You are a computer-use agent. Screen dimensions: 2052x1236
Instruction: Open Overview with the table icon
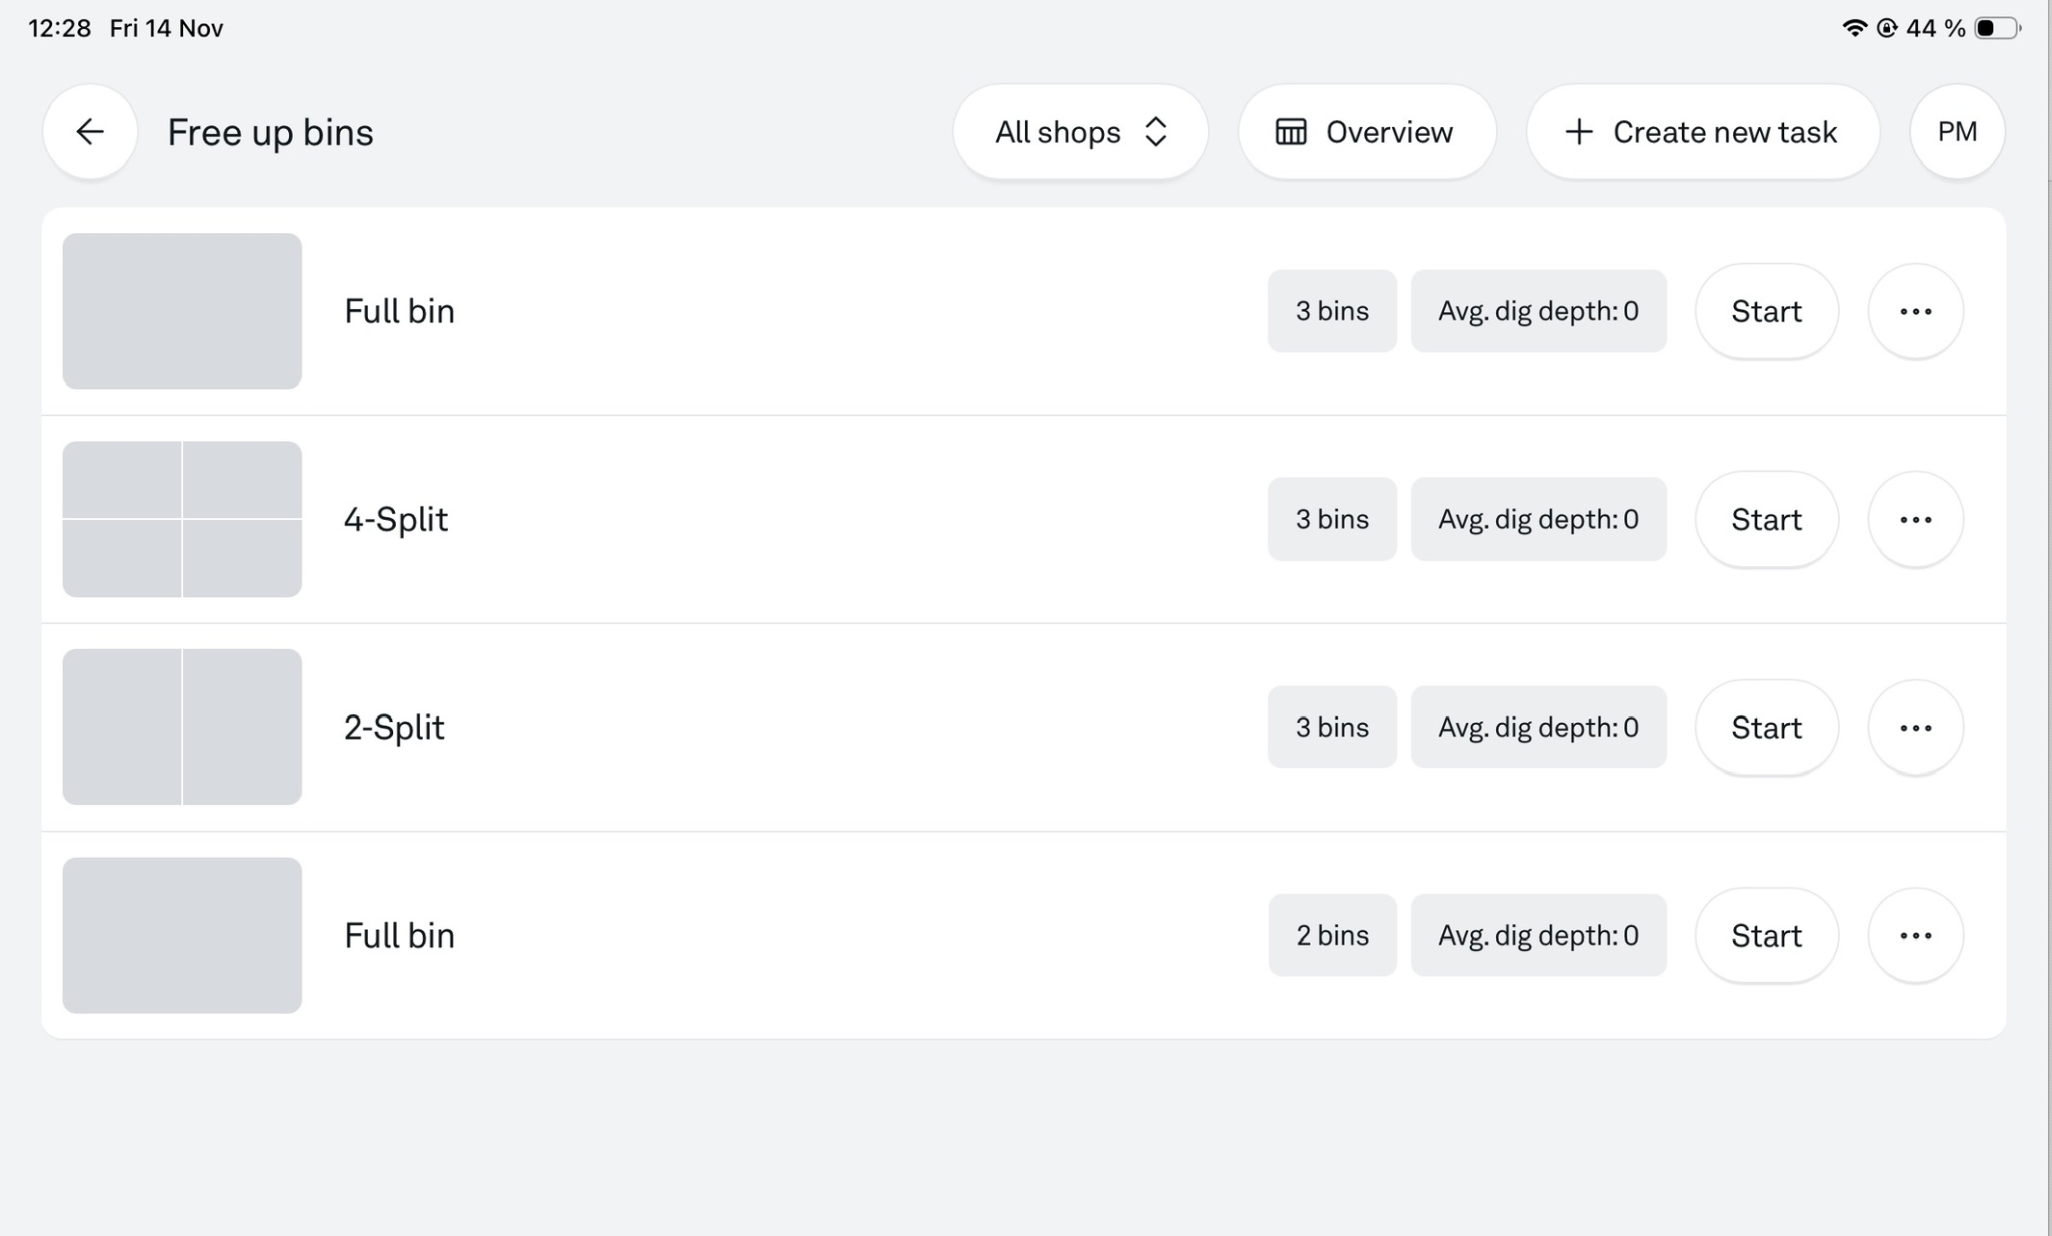1366,132
